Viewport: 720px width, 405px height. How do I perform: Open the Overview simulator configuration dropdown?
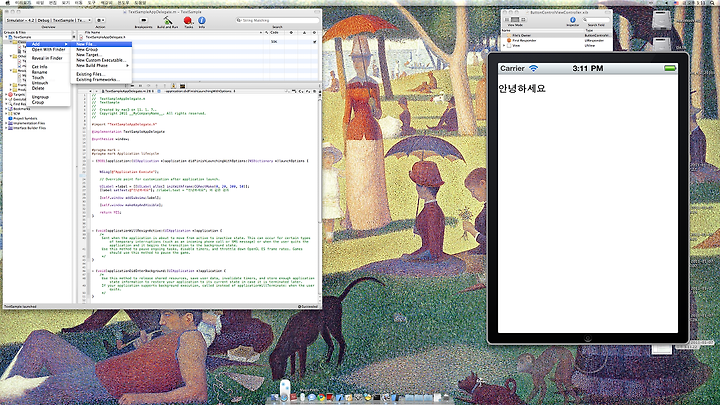coord(48,20)
